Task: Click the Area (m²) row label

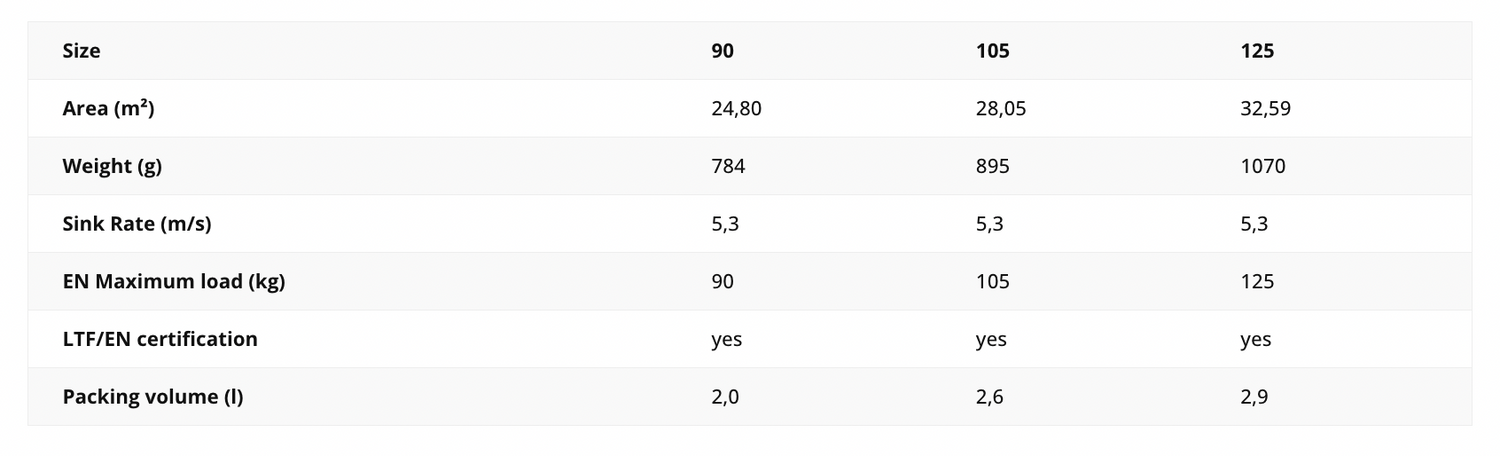Action: point(108,108)
